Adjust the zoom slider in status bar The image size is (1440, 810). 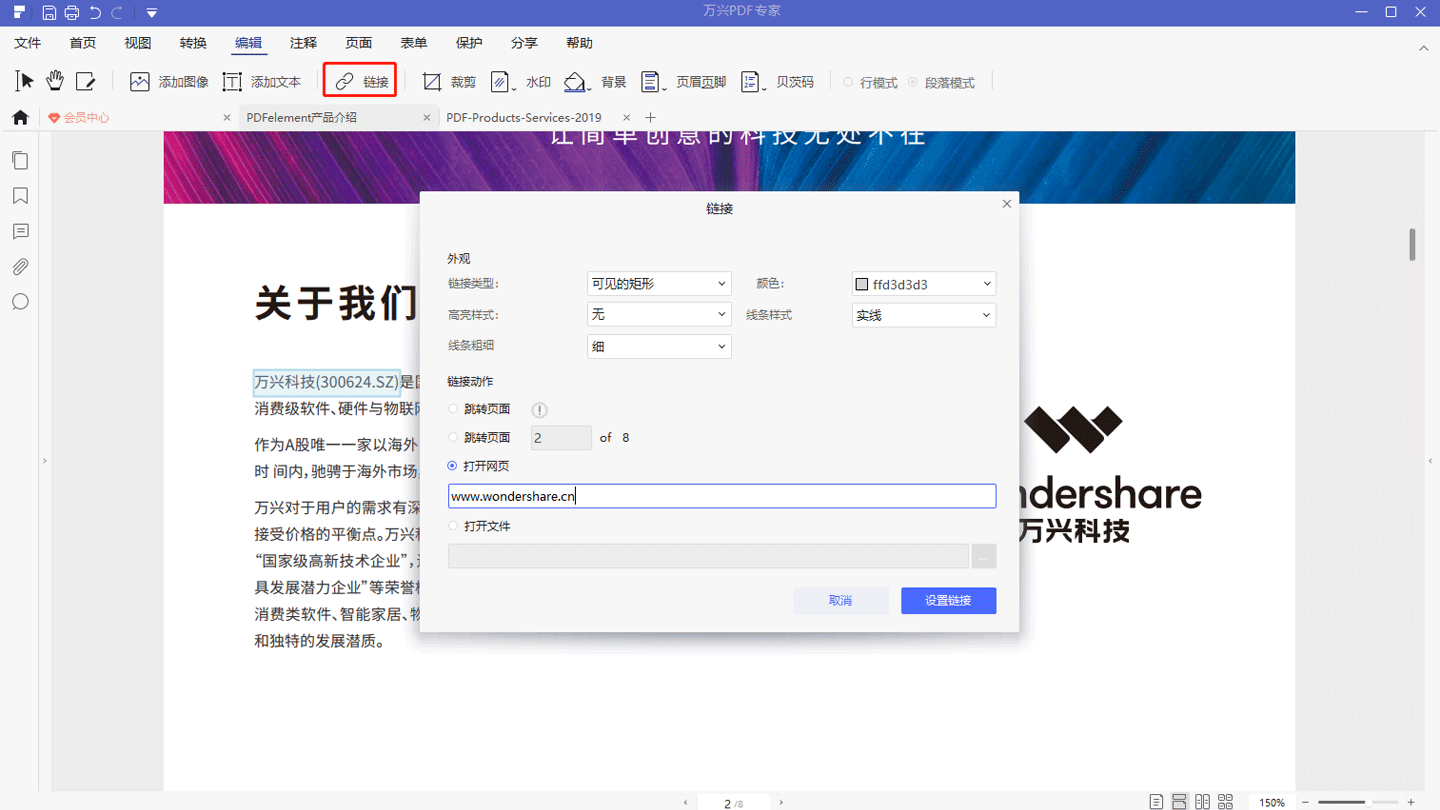click(x=1357, y=802)
